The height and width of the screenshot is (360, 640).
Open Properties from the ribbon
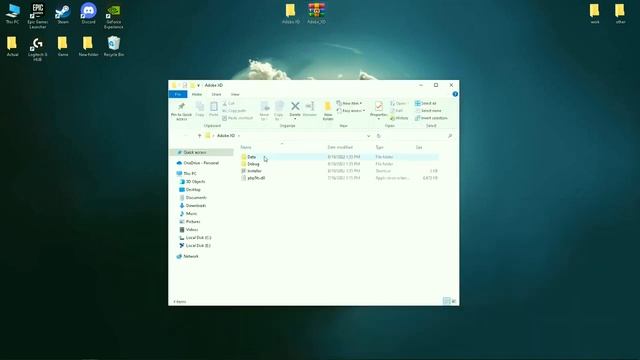pos(378,108)
